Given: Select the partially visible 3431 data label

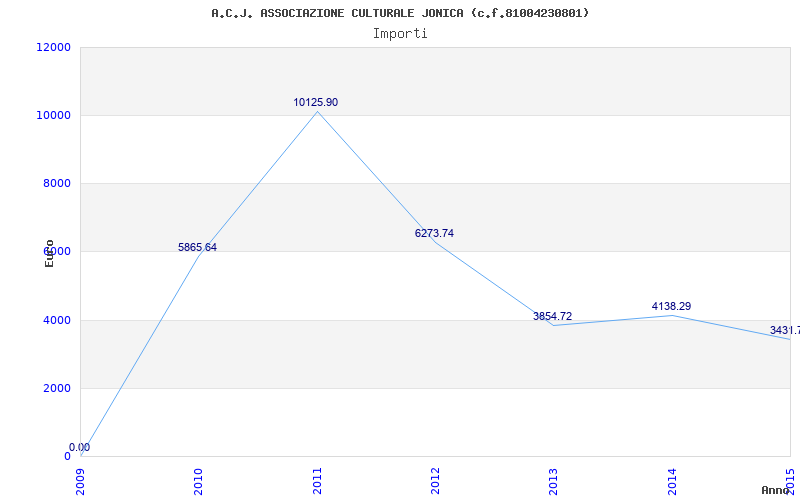Looking at the screenshot, I should click(785, 331).
